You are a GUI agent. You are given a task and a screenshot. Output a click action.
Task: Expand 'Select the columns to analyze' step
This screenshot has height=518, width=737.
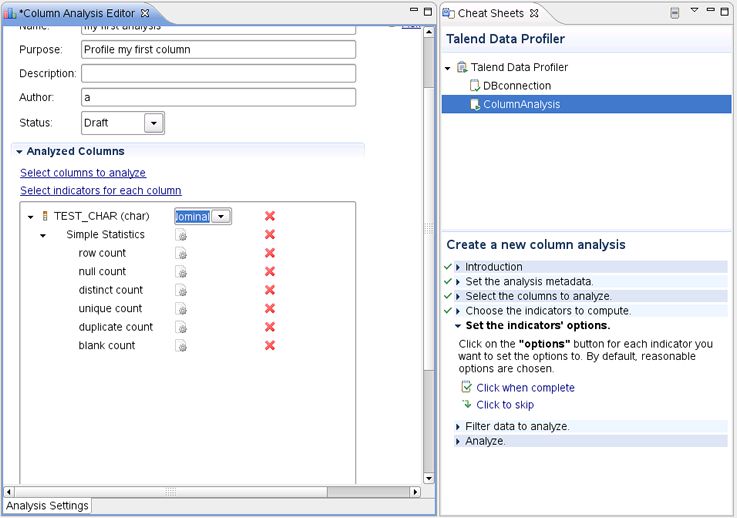click(x=458, y=297)
